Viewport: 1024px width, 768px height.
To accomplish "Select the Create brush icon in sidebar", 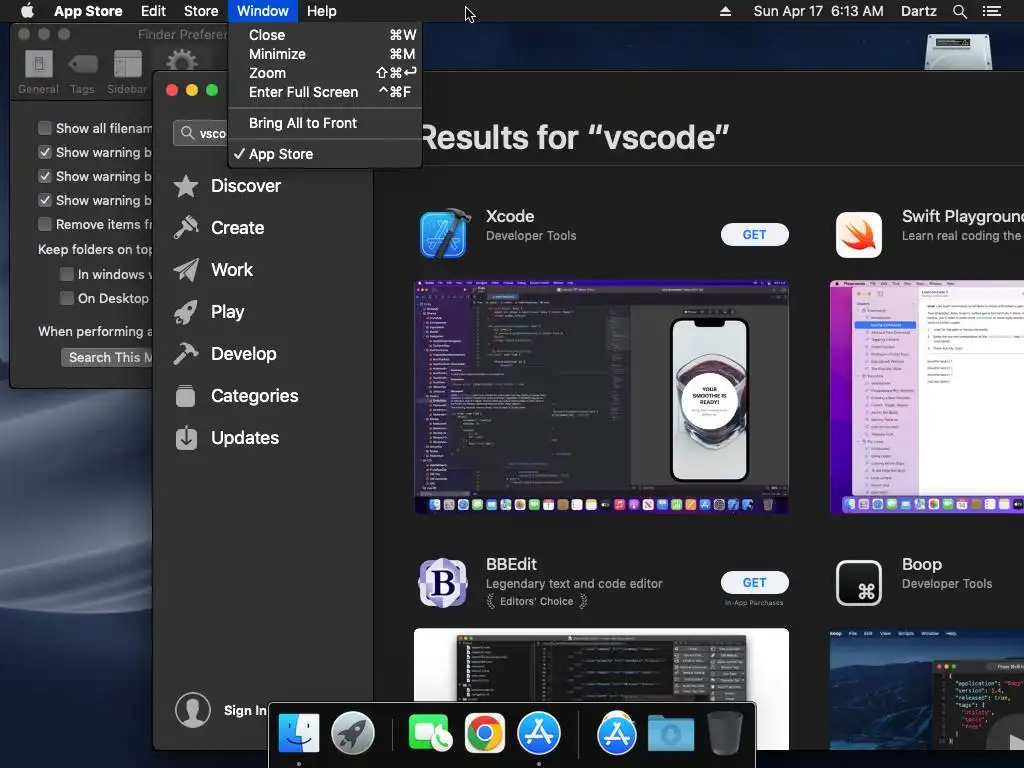I will coord(186,228).
